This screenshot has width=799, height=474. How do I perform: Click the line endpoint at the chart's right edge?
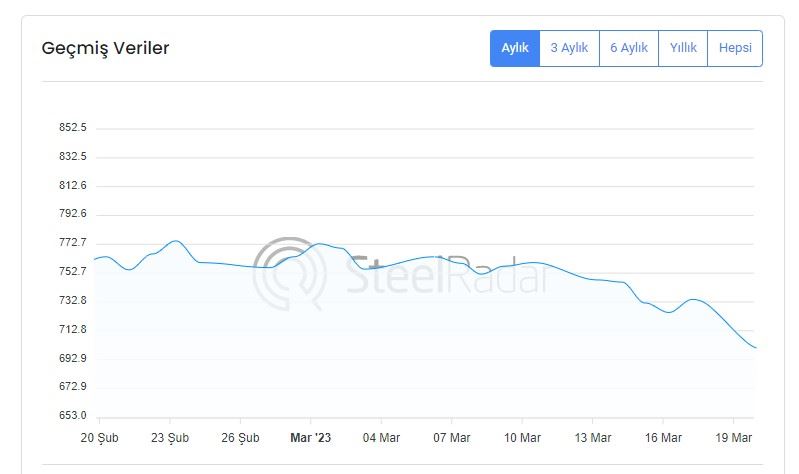click(x=755, y=348)
